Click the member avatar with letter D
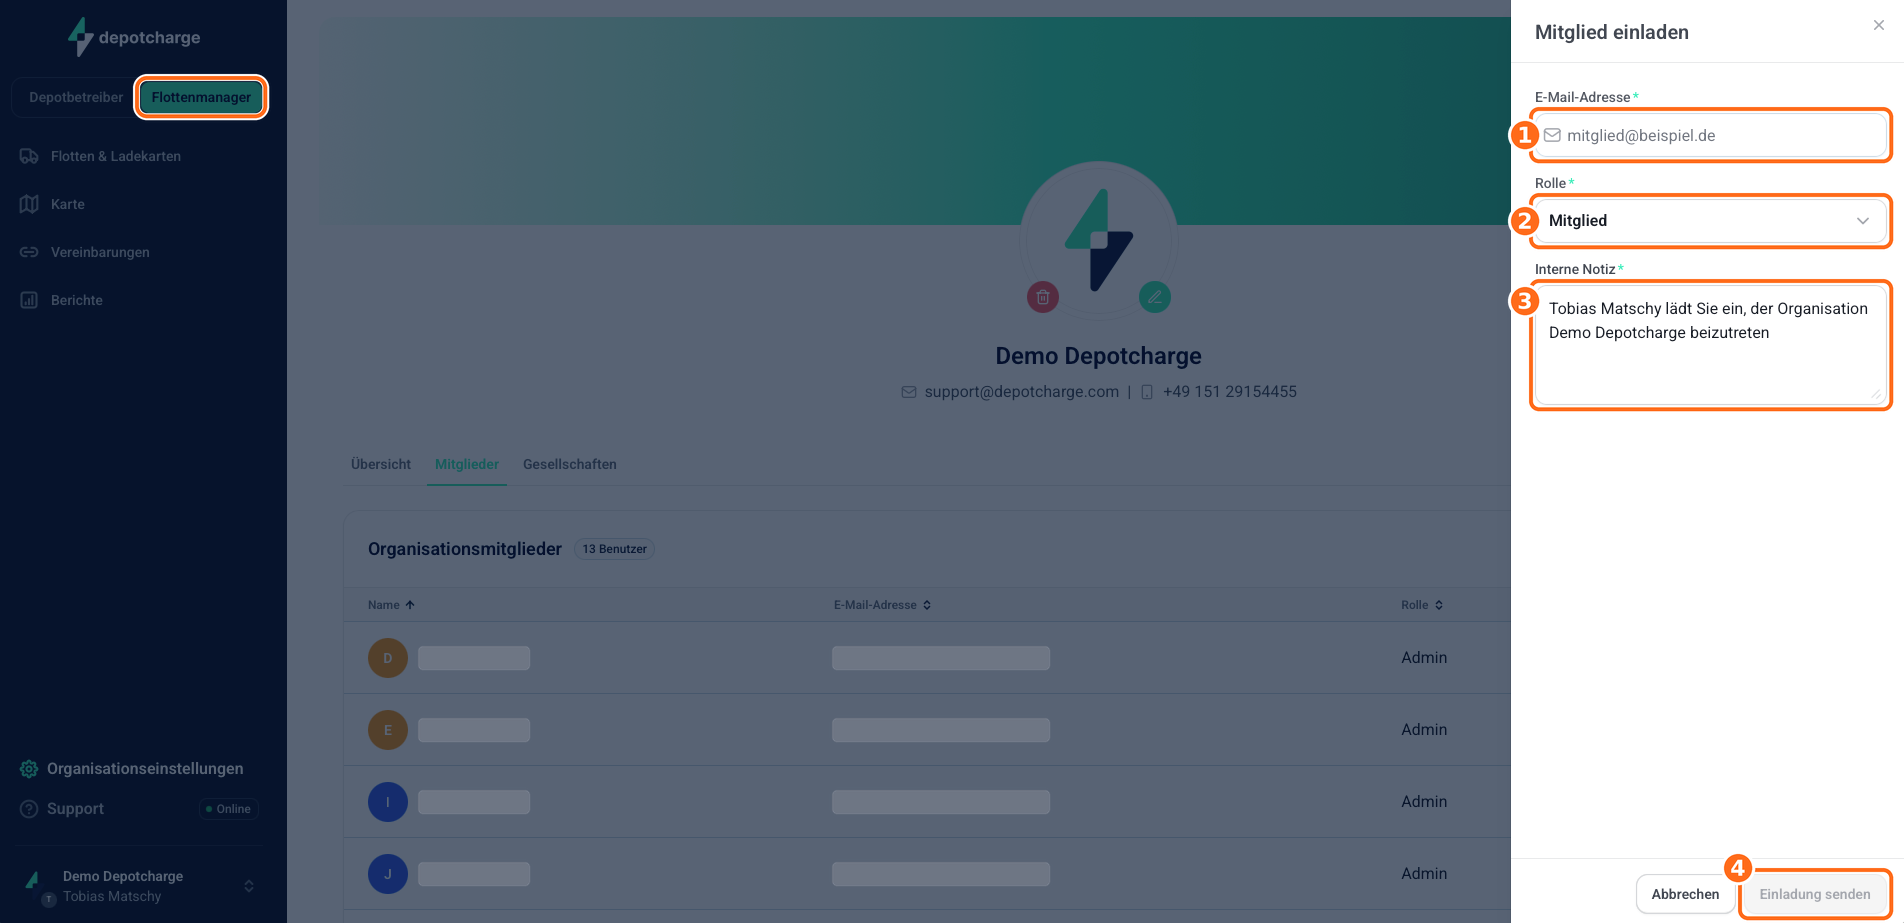1904x923 pixels. tap(388, 658)
